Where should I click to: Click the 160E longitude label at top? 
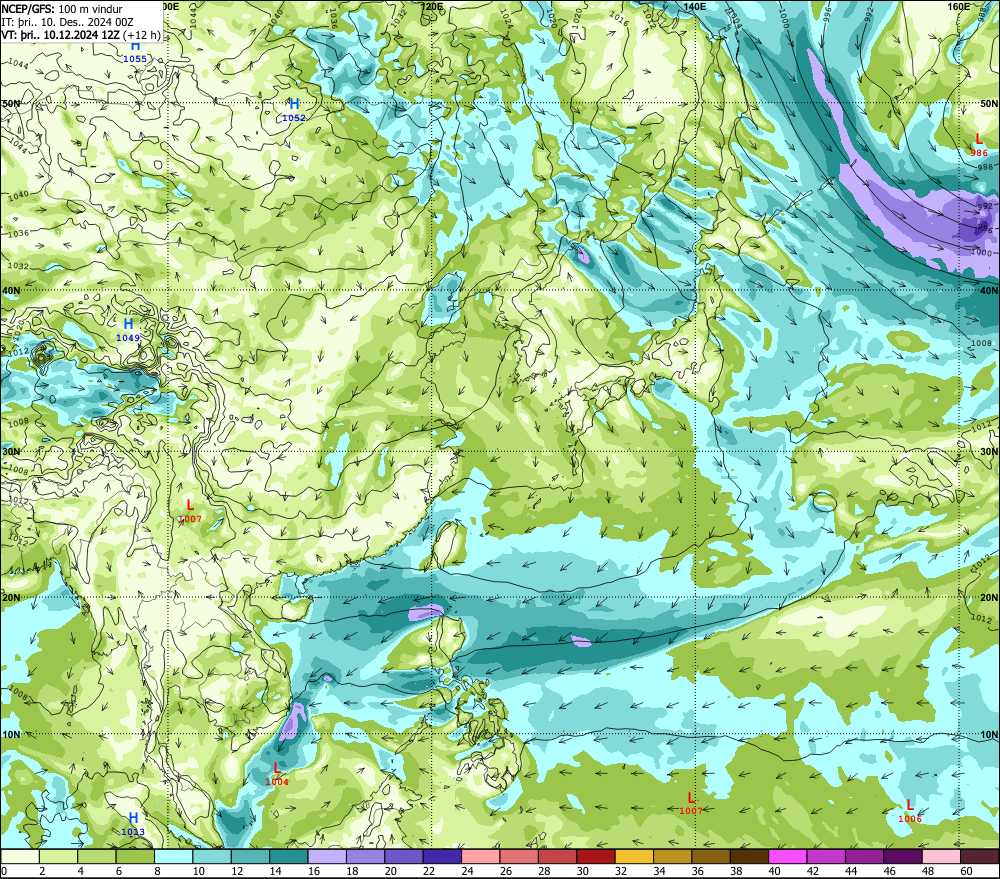pyautogui.click(x=959, y=6)
